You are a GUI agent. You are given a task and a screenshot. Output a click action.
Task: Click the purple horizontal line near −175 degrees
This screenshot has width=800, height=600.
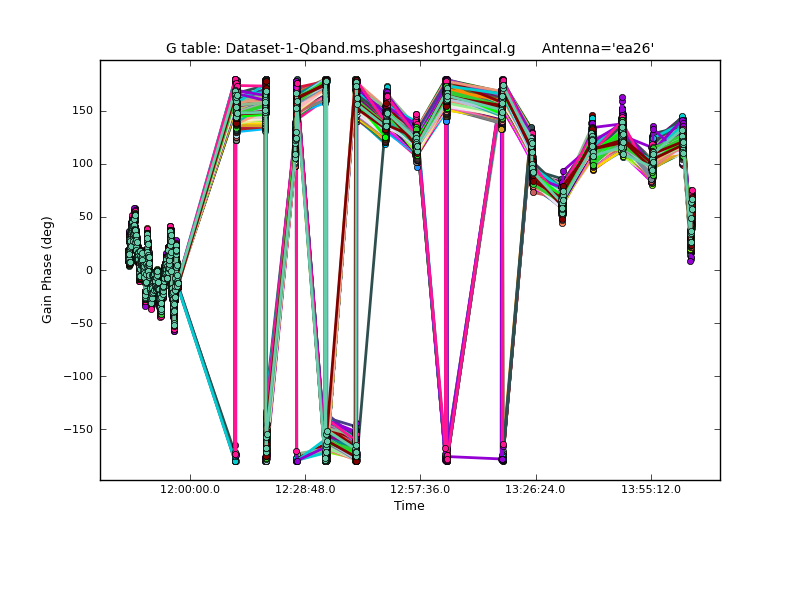click(473, 457)
